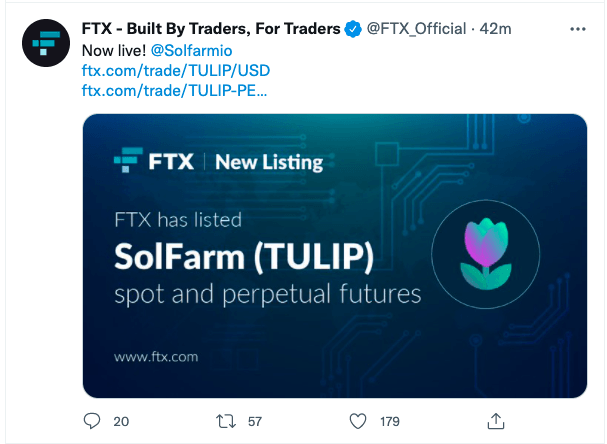
Task: Click the tulip logo in the image
Action: coord(487,250)
